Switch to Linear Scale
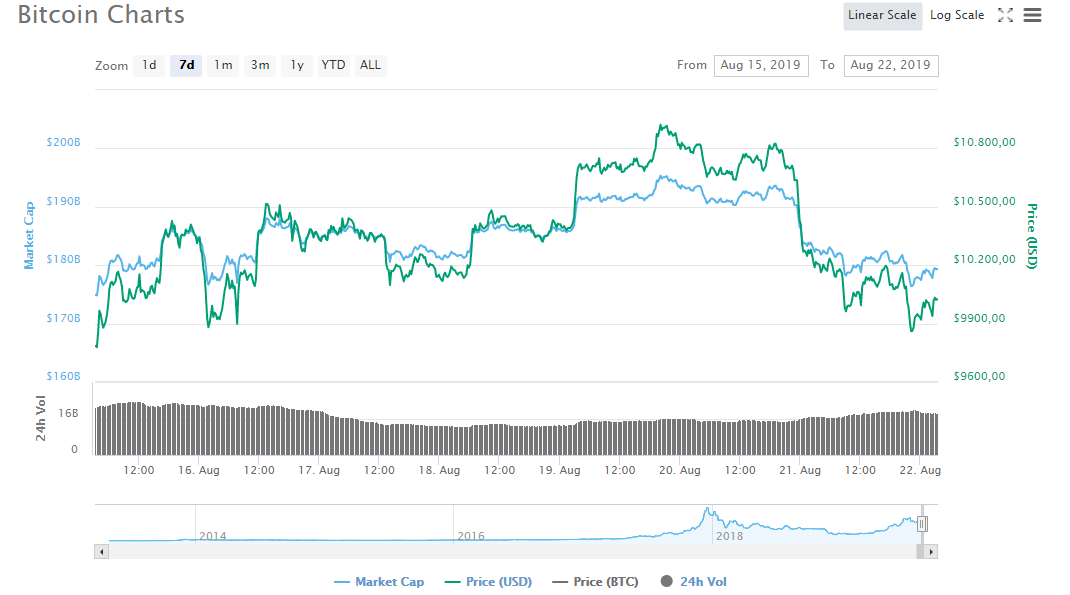1070x595 pixels. point(882,15)
